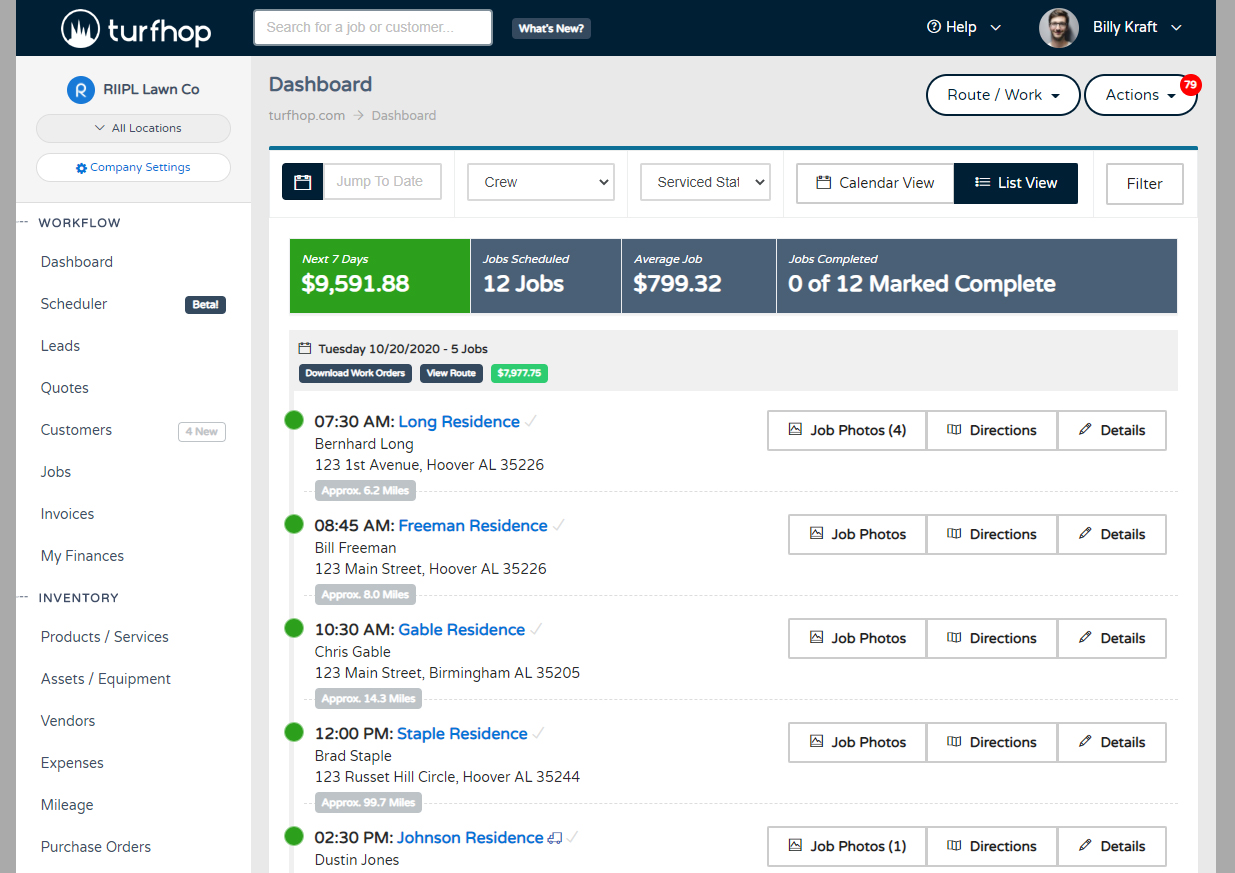
Task: Open the Staple Residence job link
Action: coord(462,734)
